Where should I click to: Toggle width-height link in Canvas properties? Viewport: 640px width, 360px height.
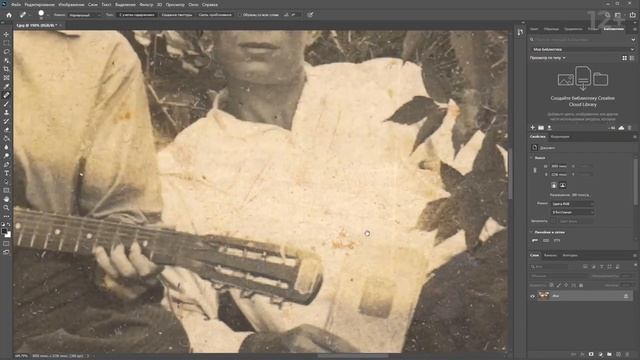pos(535,170)
